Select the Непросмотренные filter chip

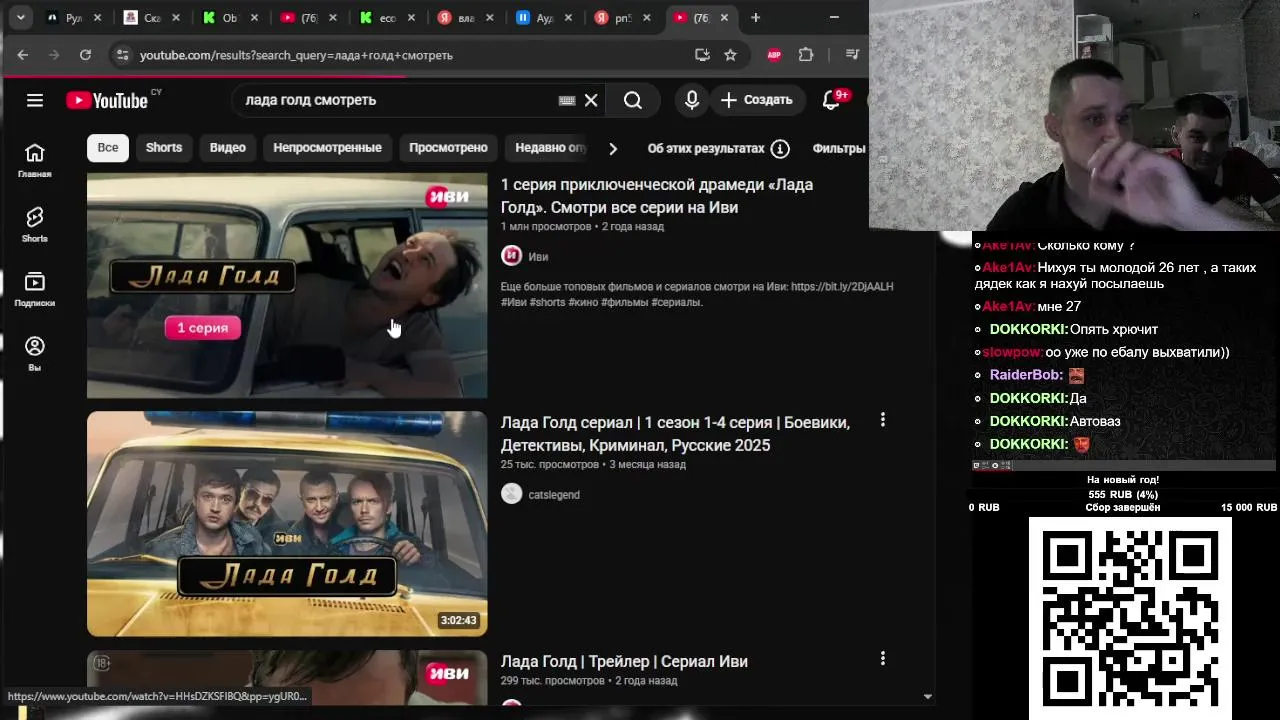point(328,147)
